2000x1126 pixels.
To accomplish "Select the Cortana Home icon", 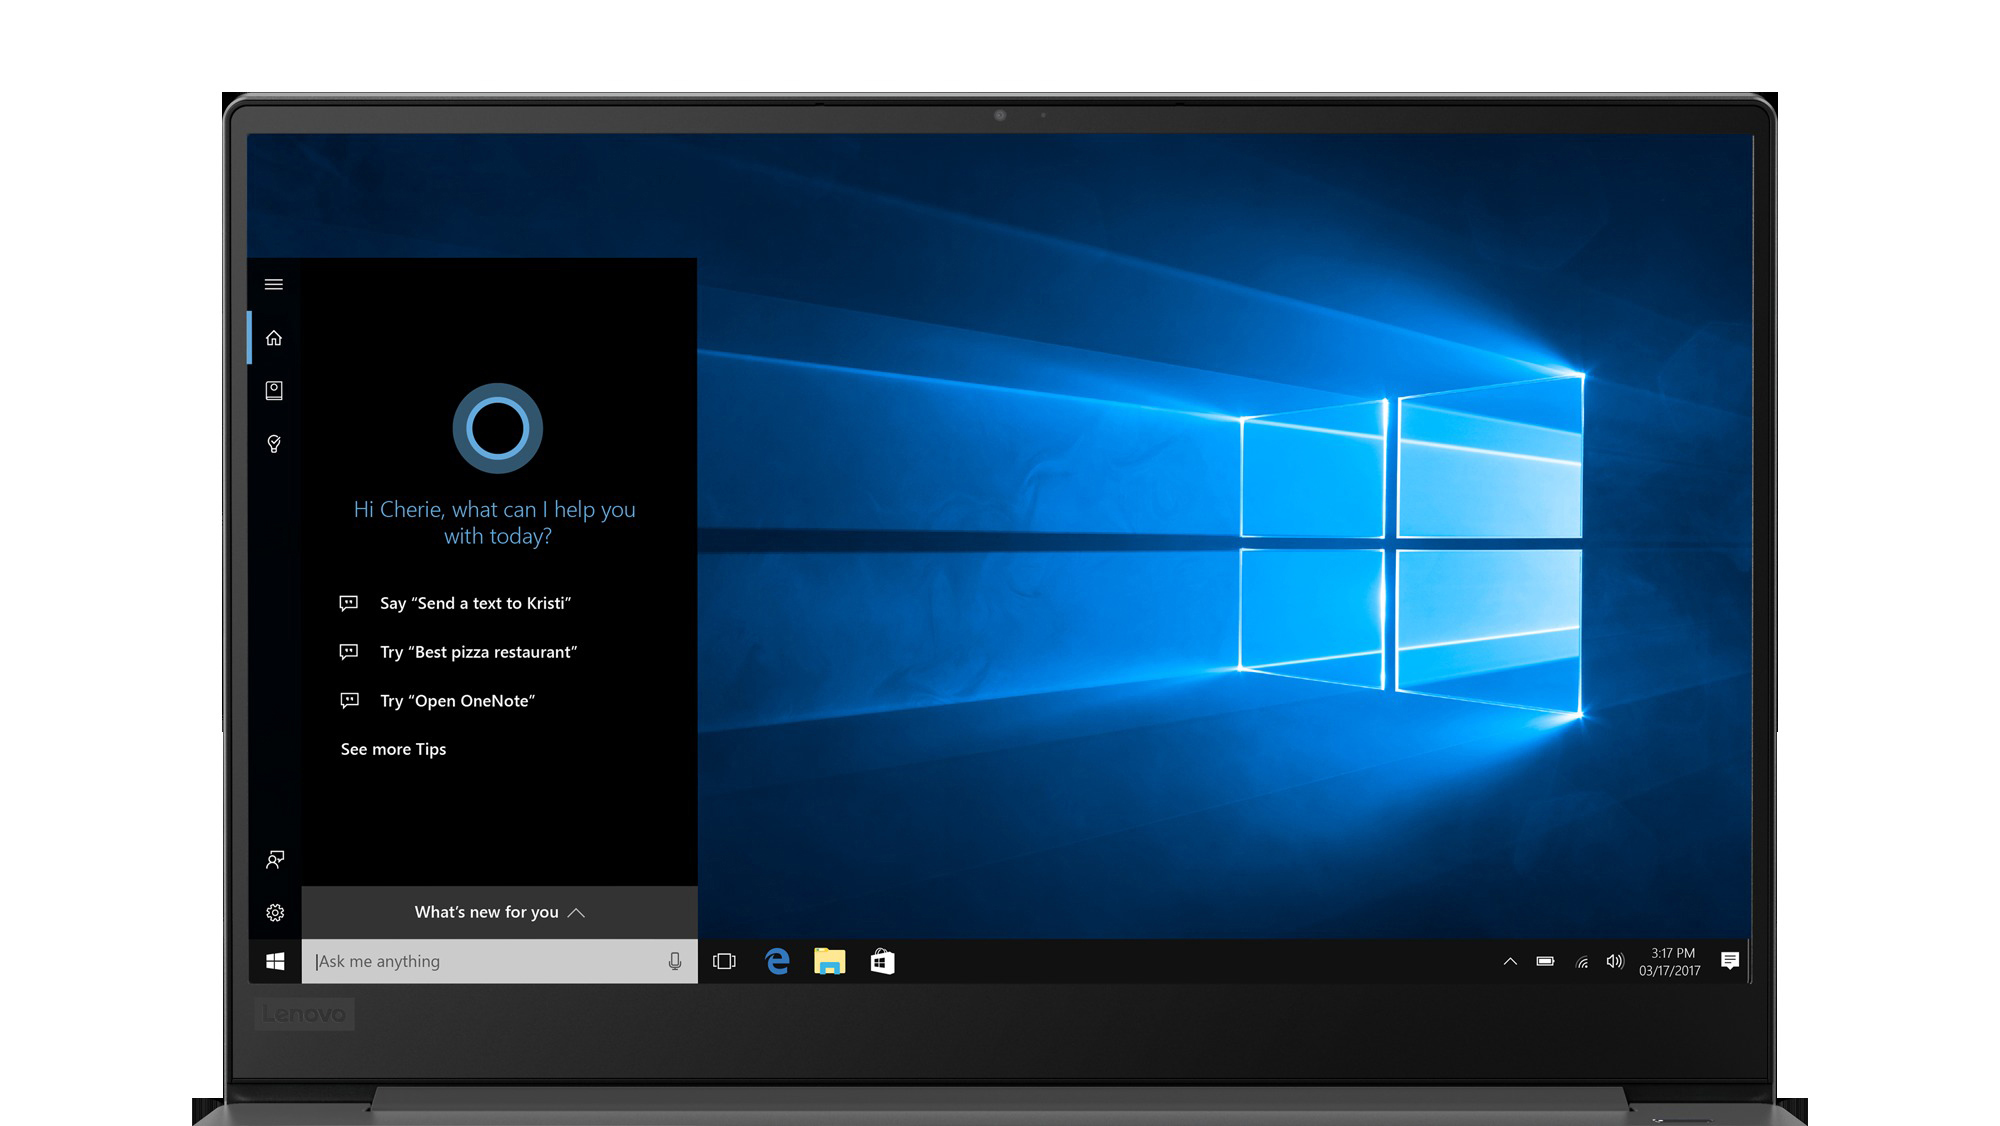I will click(274, 338).
